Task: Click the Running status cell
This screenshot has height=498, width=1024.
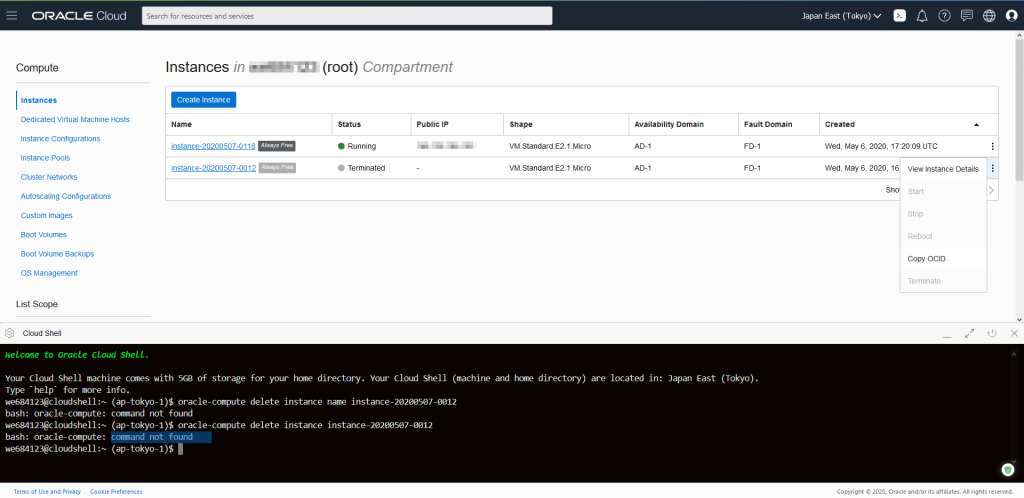Action: [x=357, y=146]
